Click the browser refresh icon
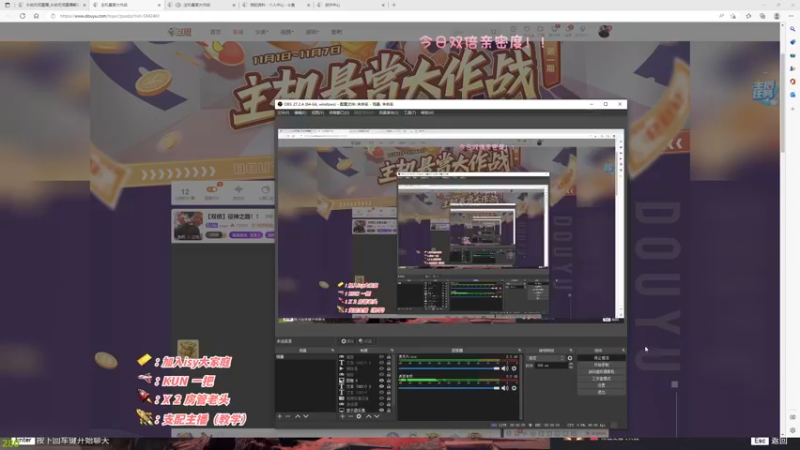 coord(22,16)
